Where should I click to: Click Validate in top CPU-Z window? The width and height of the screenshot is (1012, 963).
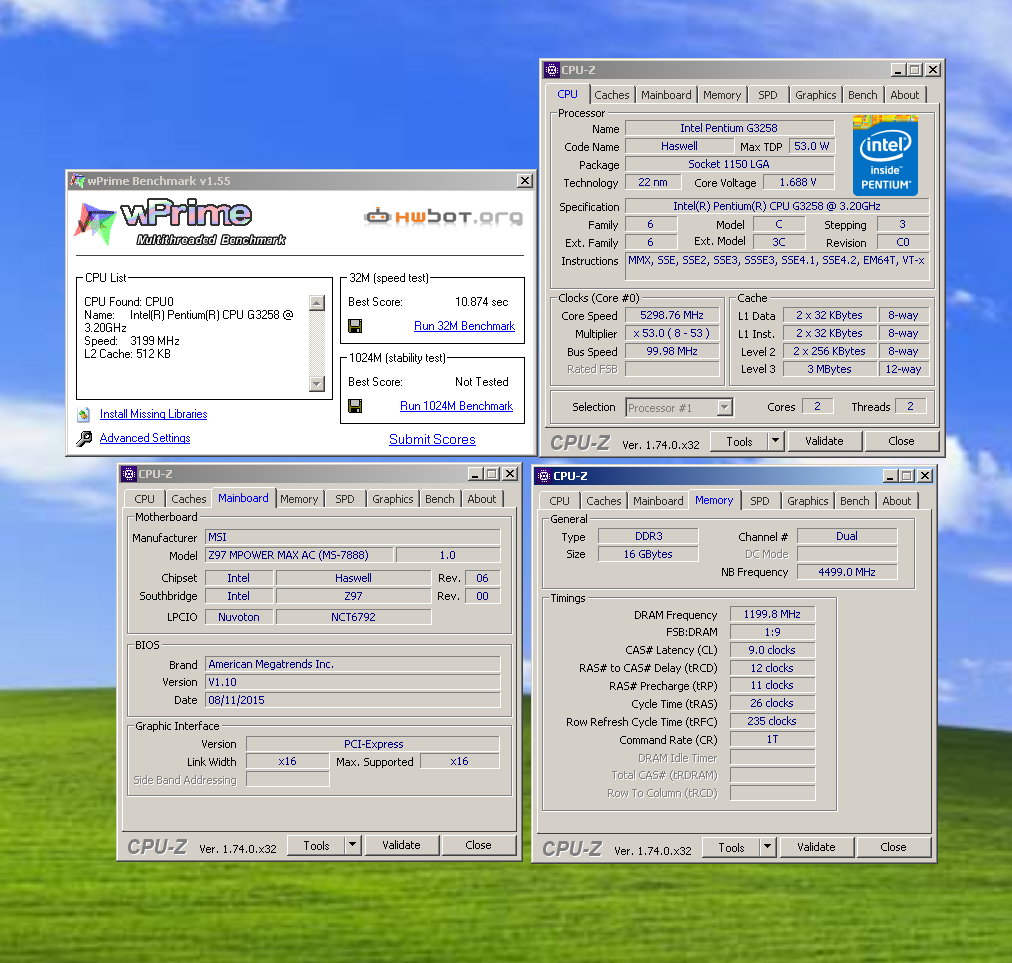tap(824, 441)
